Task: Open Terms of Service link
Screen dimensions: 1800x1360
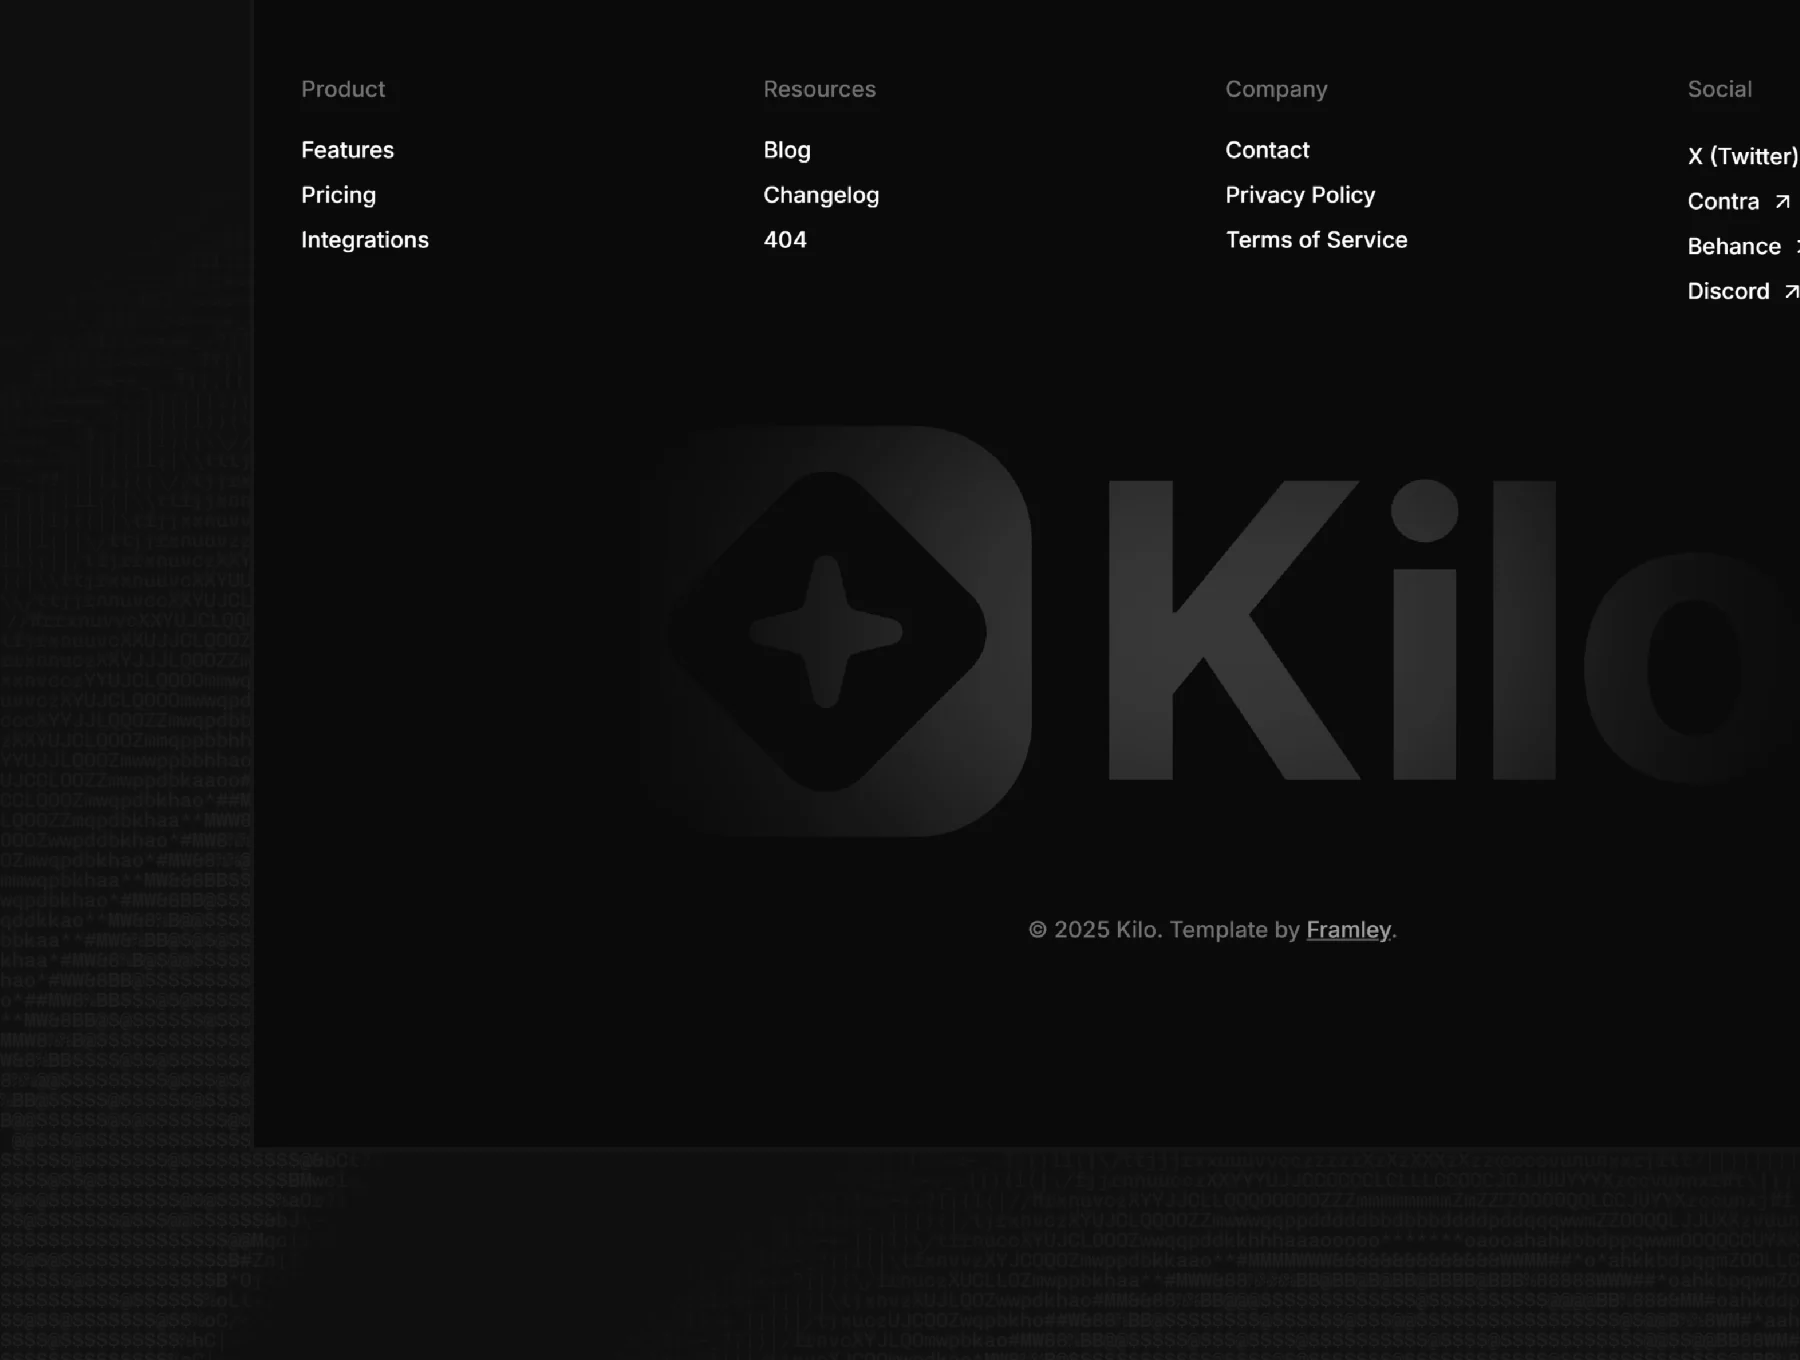Action: coord(1316,240)
